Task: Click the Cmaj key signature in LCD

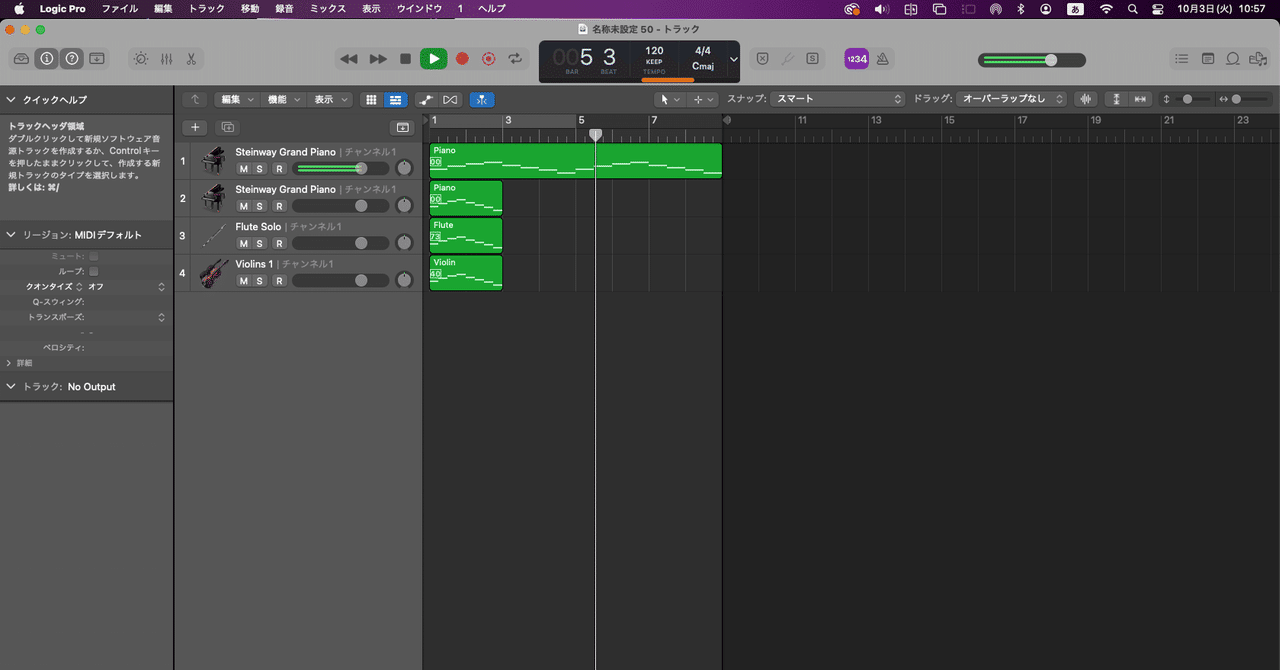Action: 703,66
